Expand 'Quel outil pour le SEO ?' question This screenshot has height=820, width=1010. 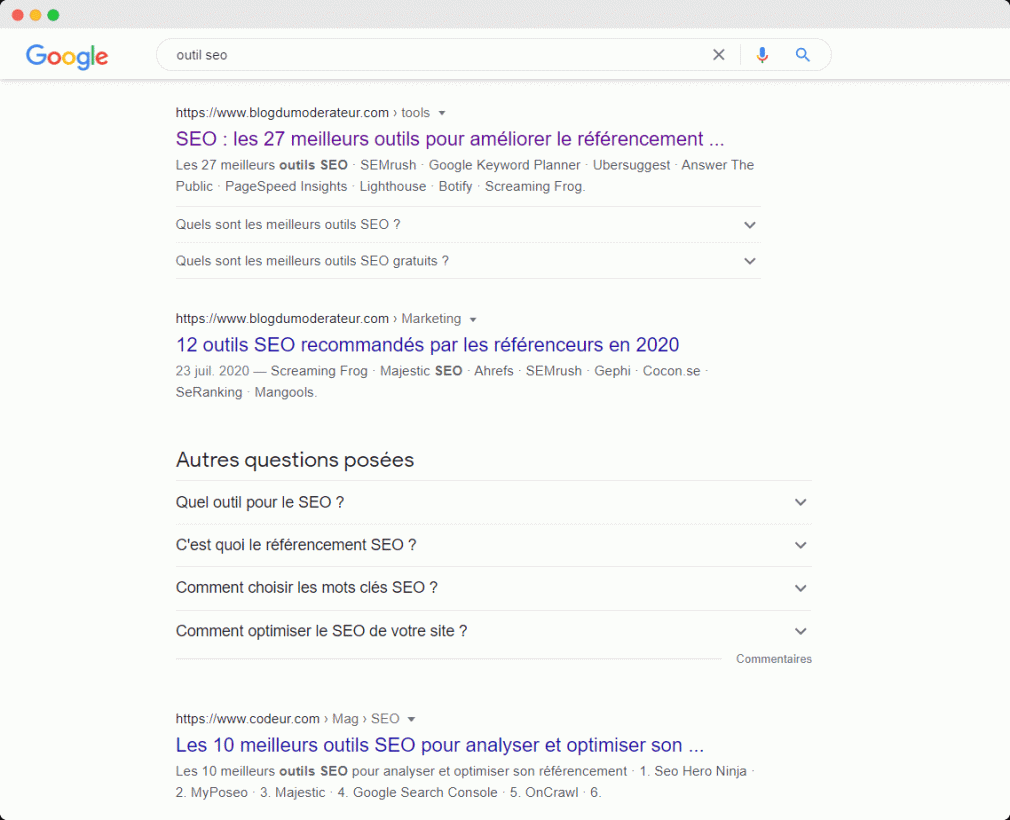tap(493, 502)
